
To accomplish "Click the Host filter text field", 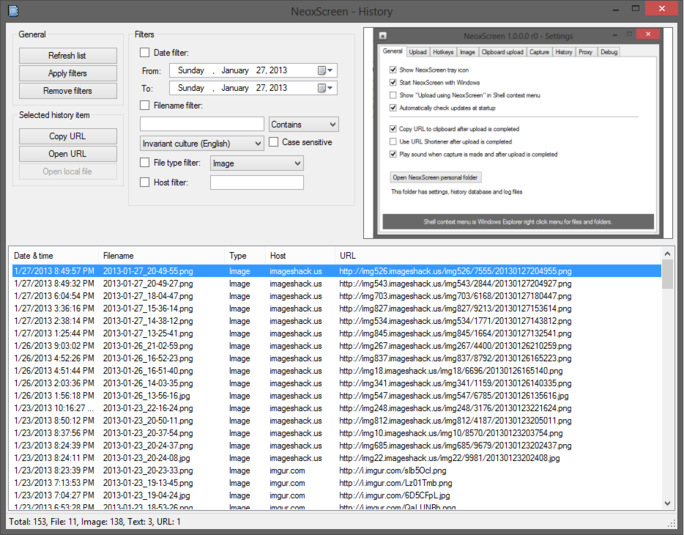I will pos(256,182).
